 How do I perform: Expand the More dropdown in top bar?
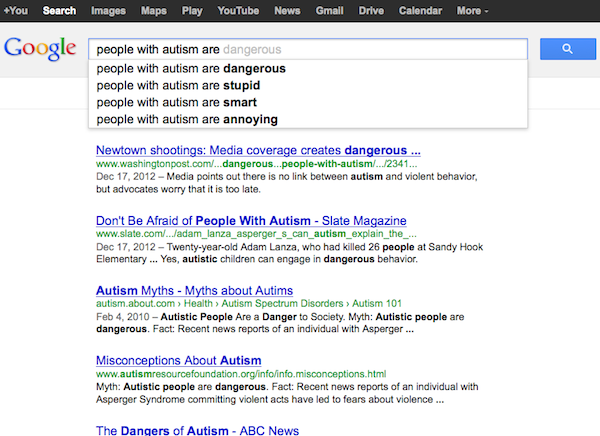point(473,11)
